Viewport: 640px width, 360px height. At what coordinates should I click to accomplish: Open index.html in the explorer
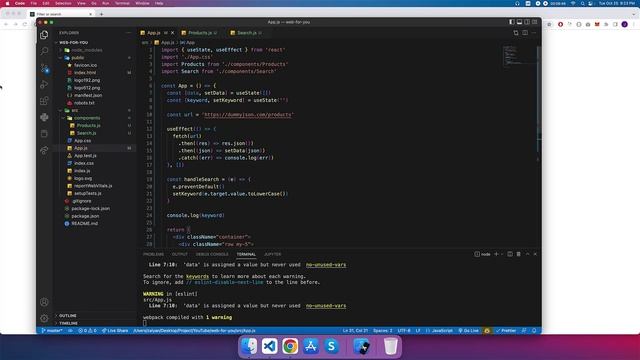85,73
